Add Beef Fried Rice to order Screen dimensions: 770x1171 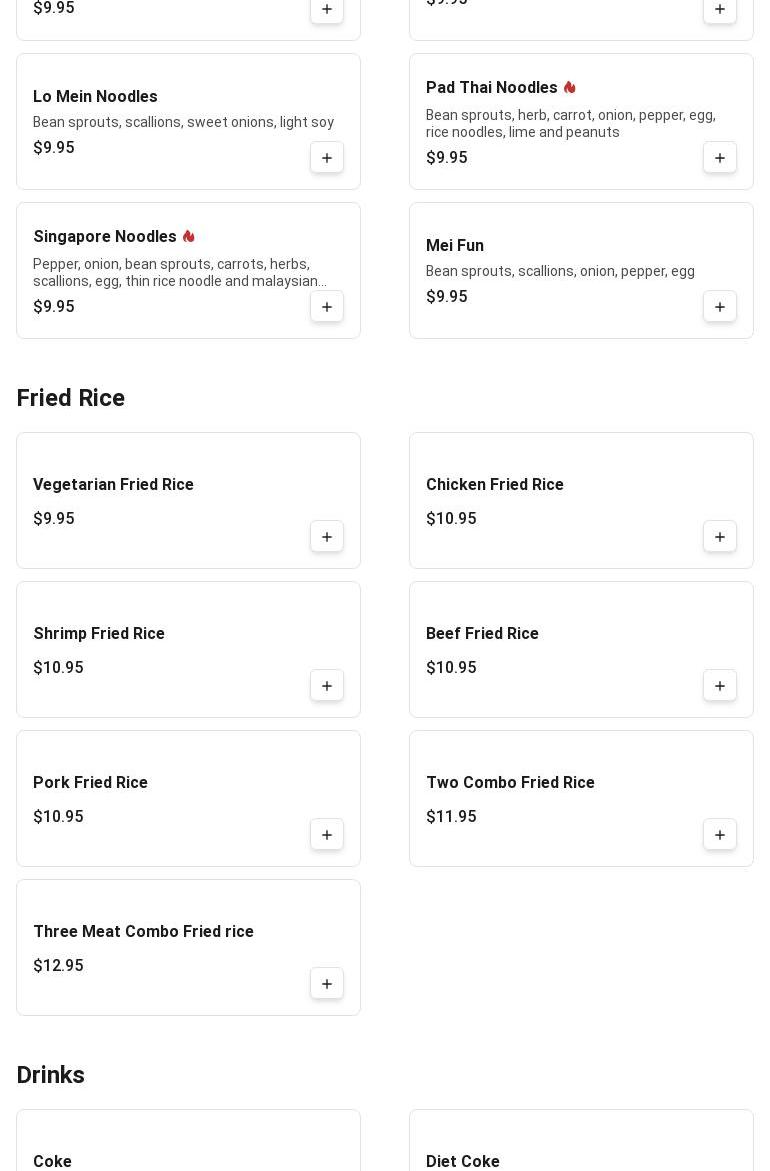(720, 686)
